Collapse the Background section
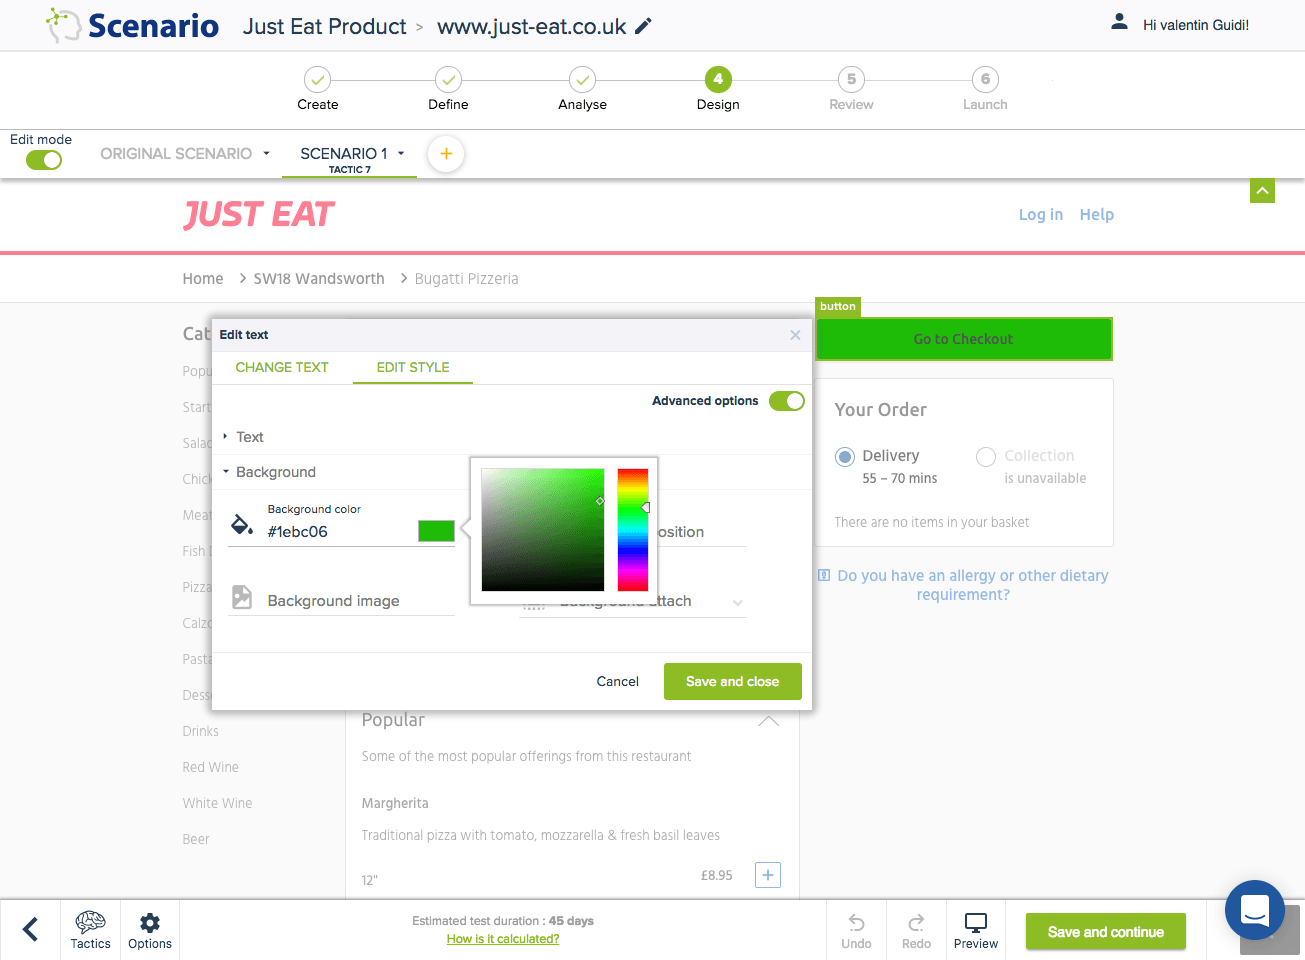 [x=226, y=472]
